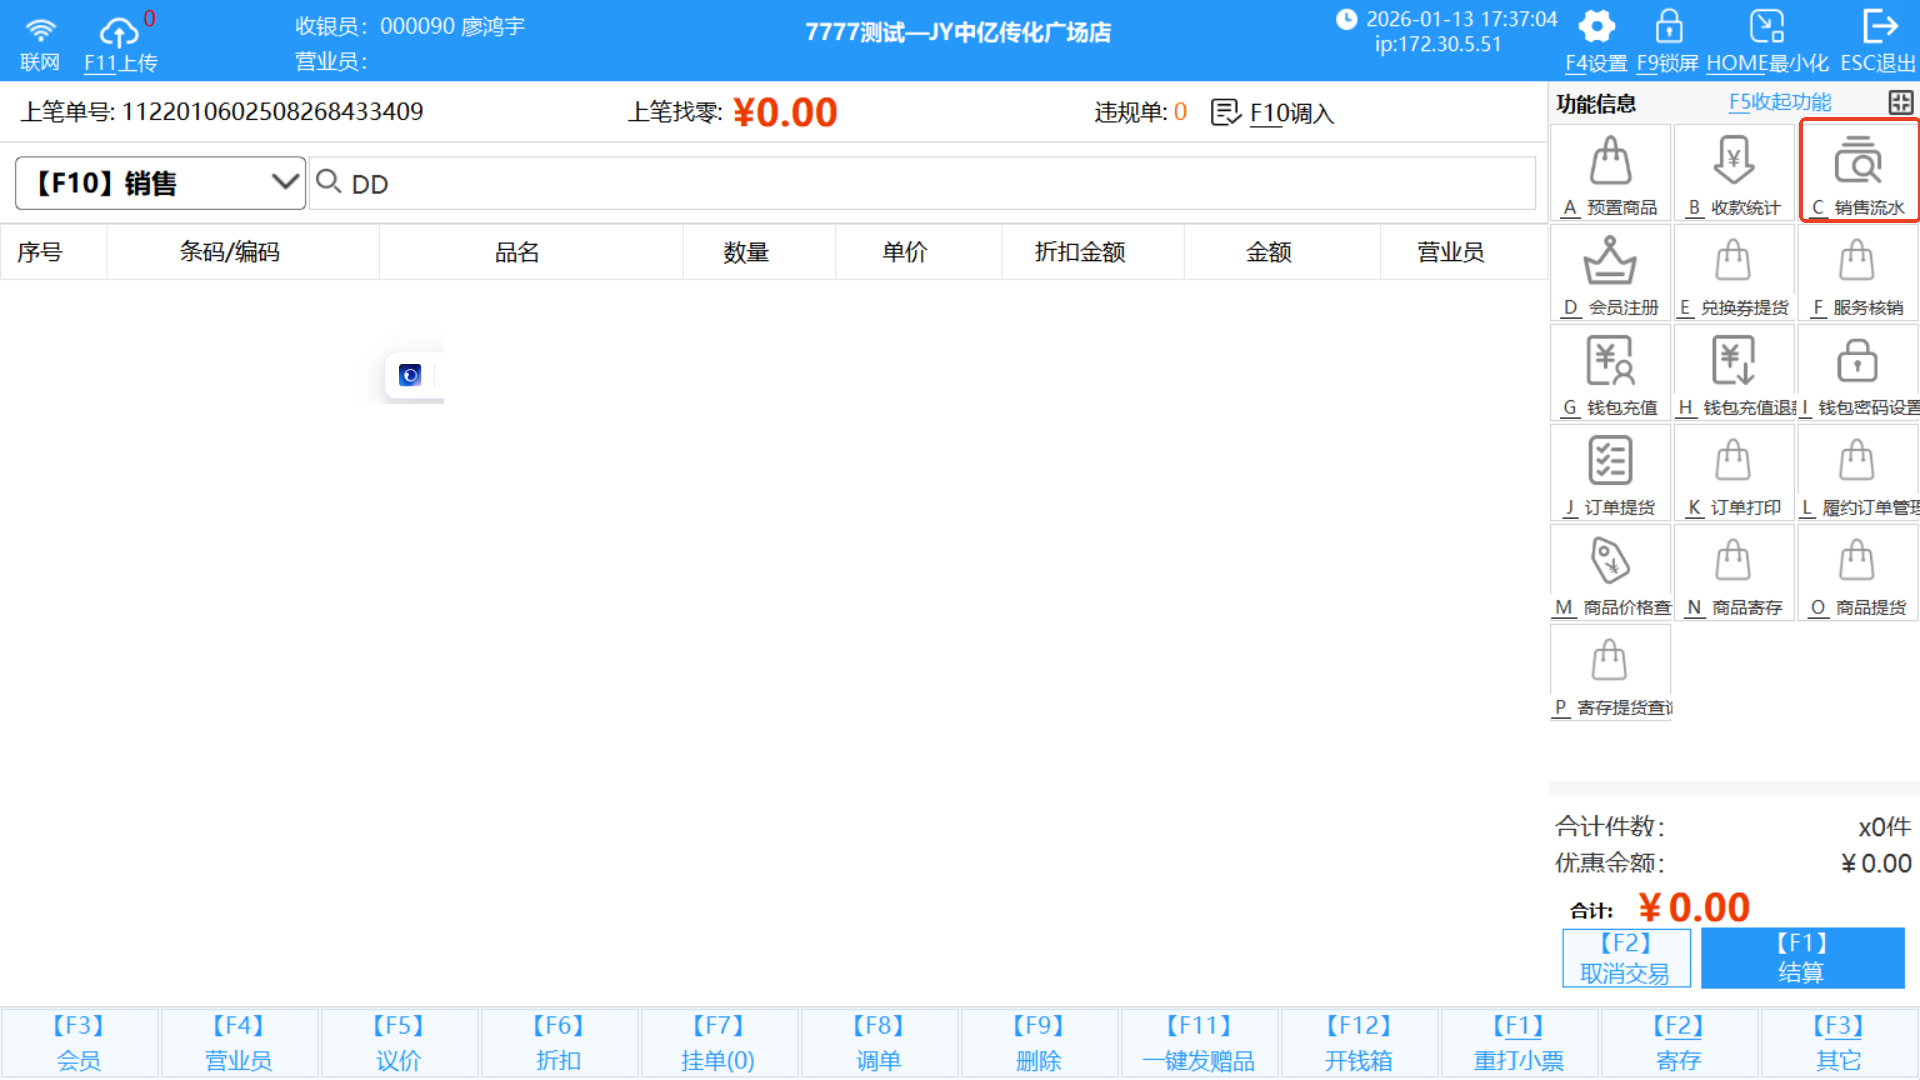
Task: Click F5收起功能 to collapse functions
Action: [x=1780, y=102]
